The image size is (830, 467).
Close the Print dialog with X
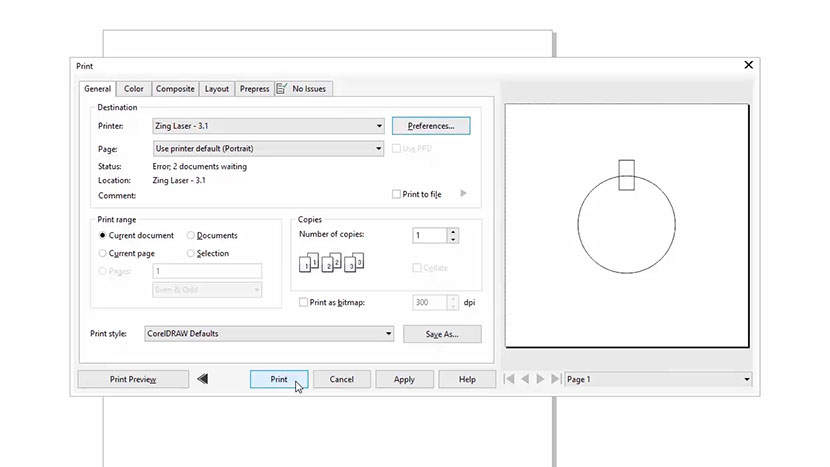(x=749, y=65)
